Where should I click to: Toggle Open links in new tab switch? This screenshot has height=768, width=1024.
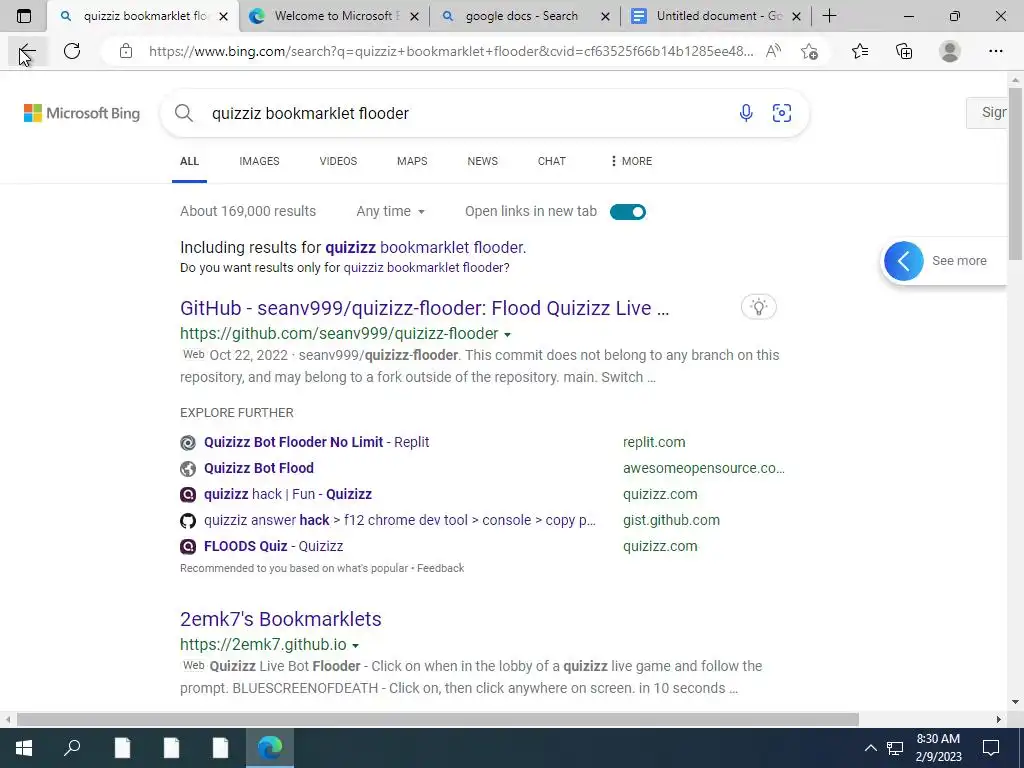tap(628, 212)
